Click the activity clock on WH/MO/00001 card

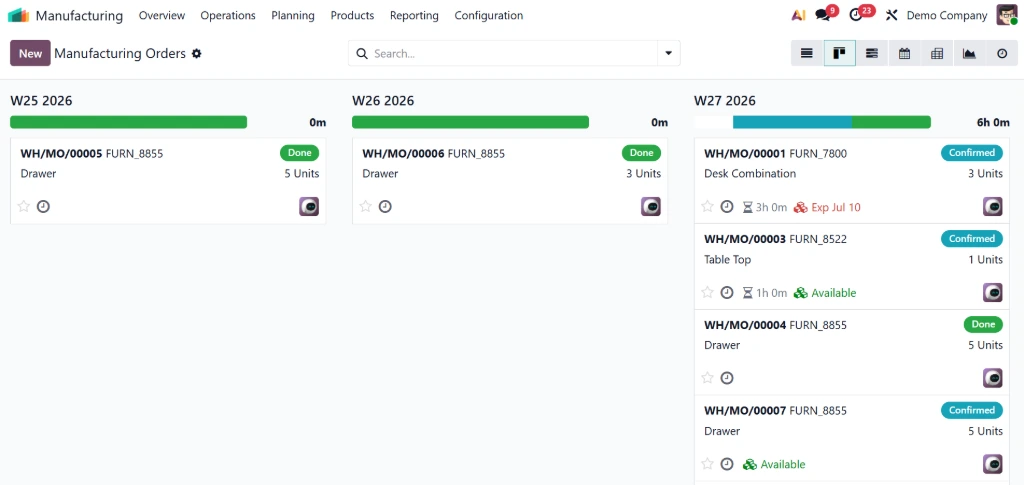pos(727,207)
